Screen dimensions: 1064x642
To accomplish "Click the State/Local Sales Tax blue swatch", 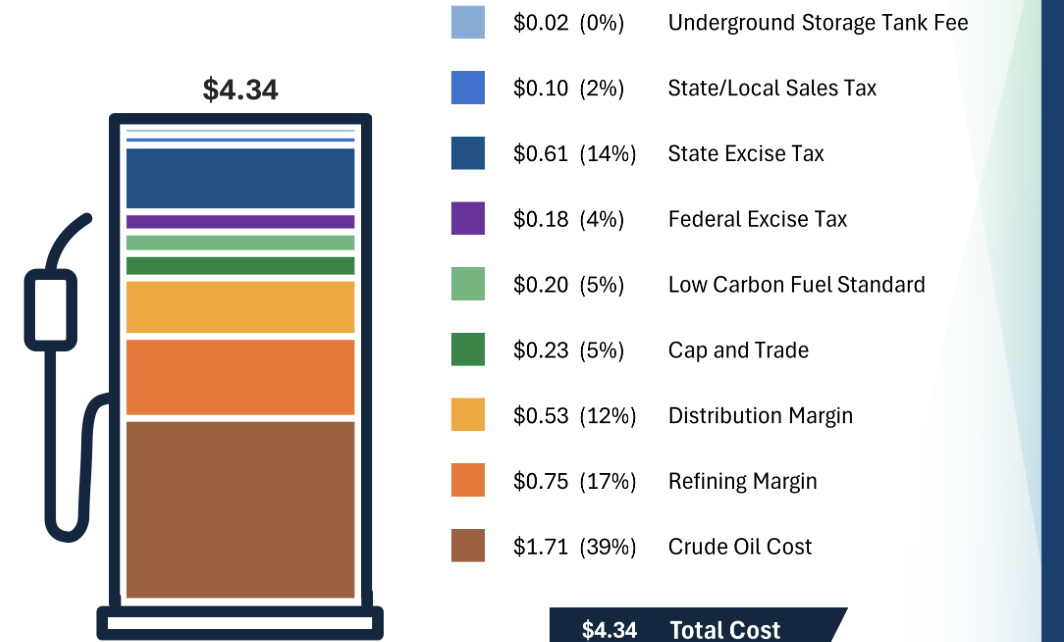I will click(x=468, y=88).
